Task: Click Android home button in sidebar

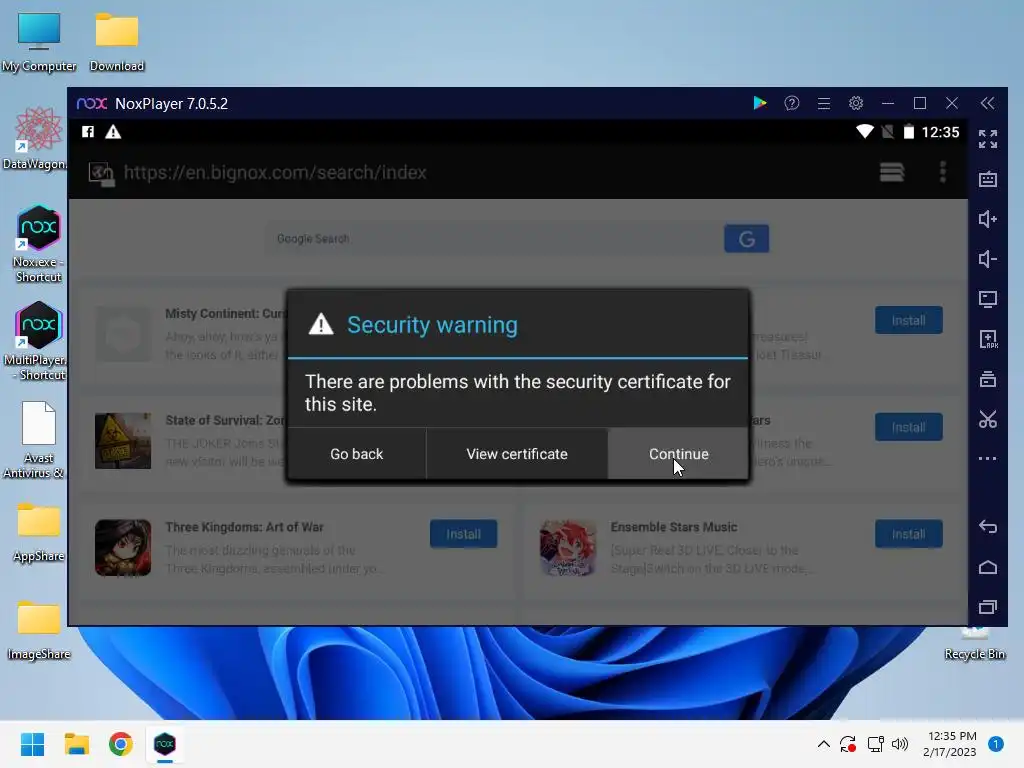Action: [987, 567]
